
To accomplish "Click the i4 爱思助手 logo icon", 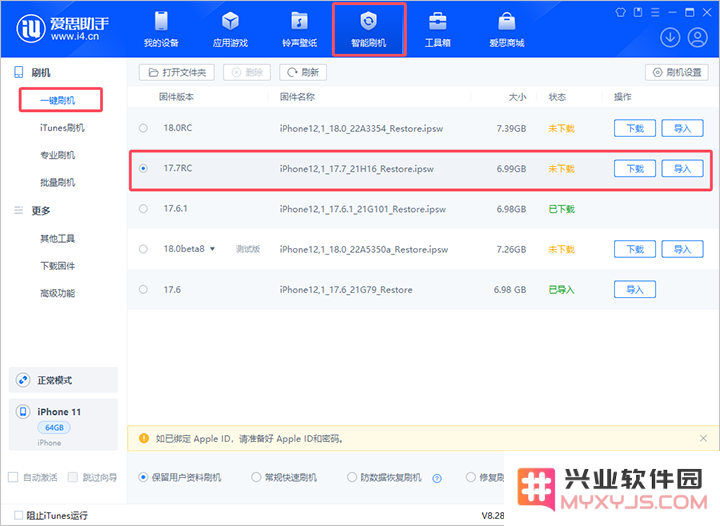I will pyautogui.click(x=31, y=28).
